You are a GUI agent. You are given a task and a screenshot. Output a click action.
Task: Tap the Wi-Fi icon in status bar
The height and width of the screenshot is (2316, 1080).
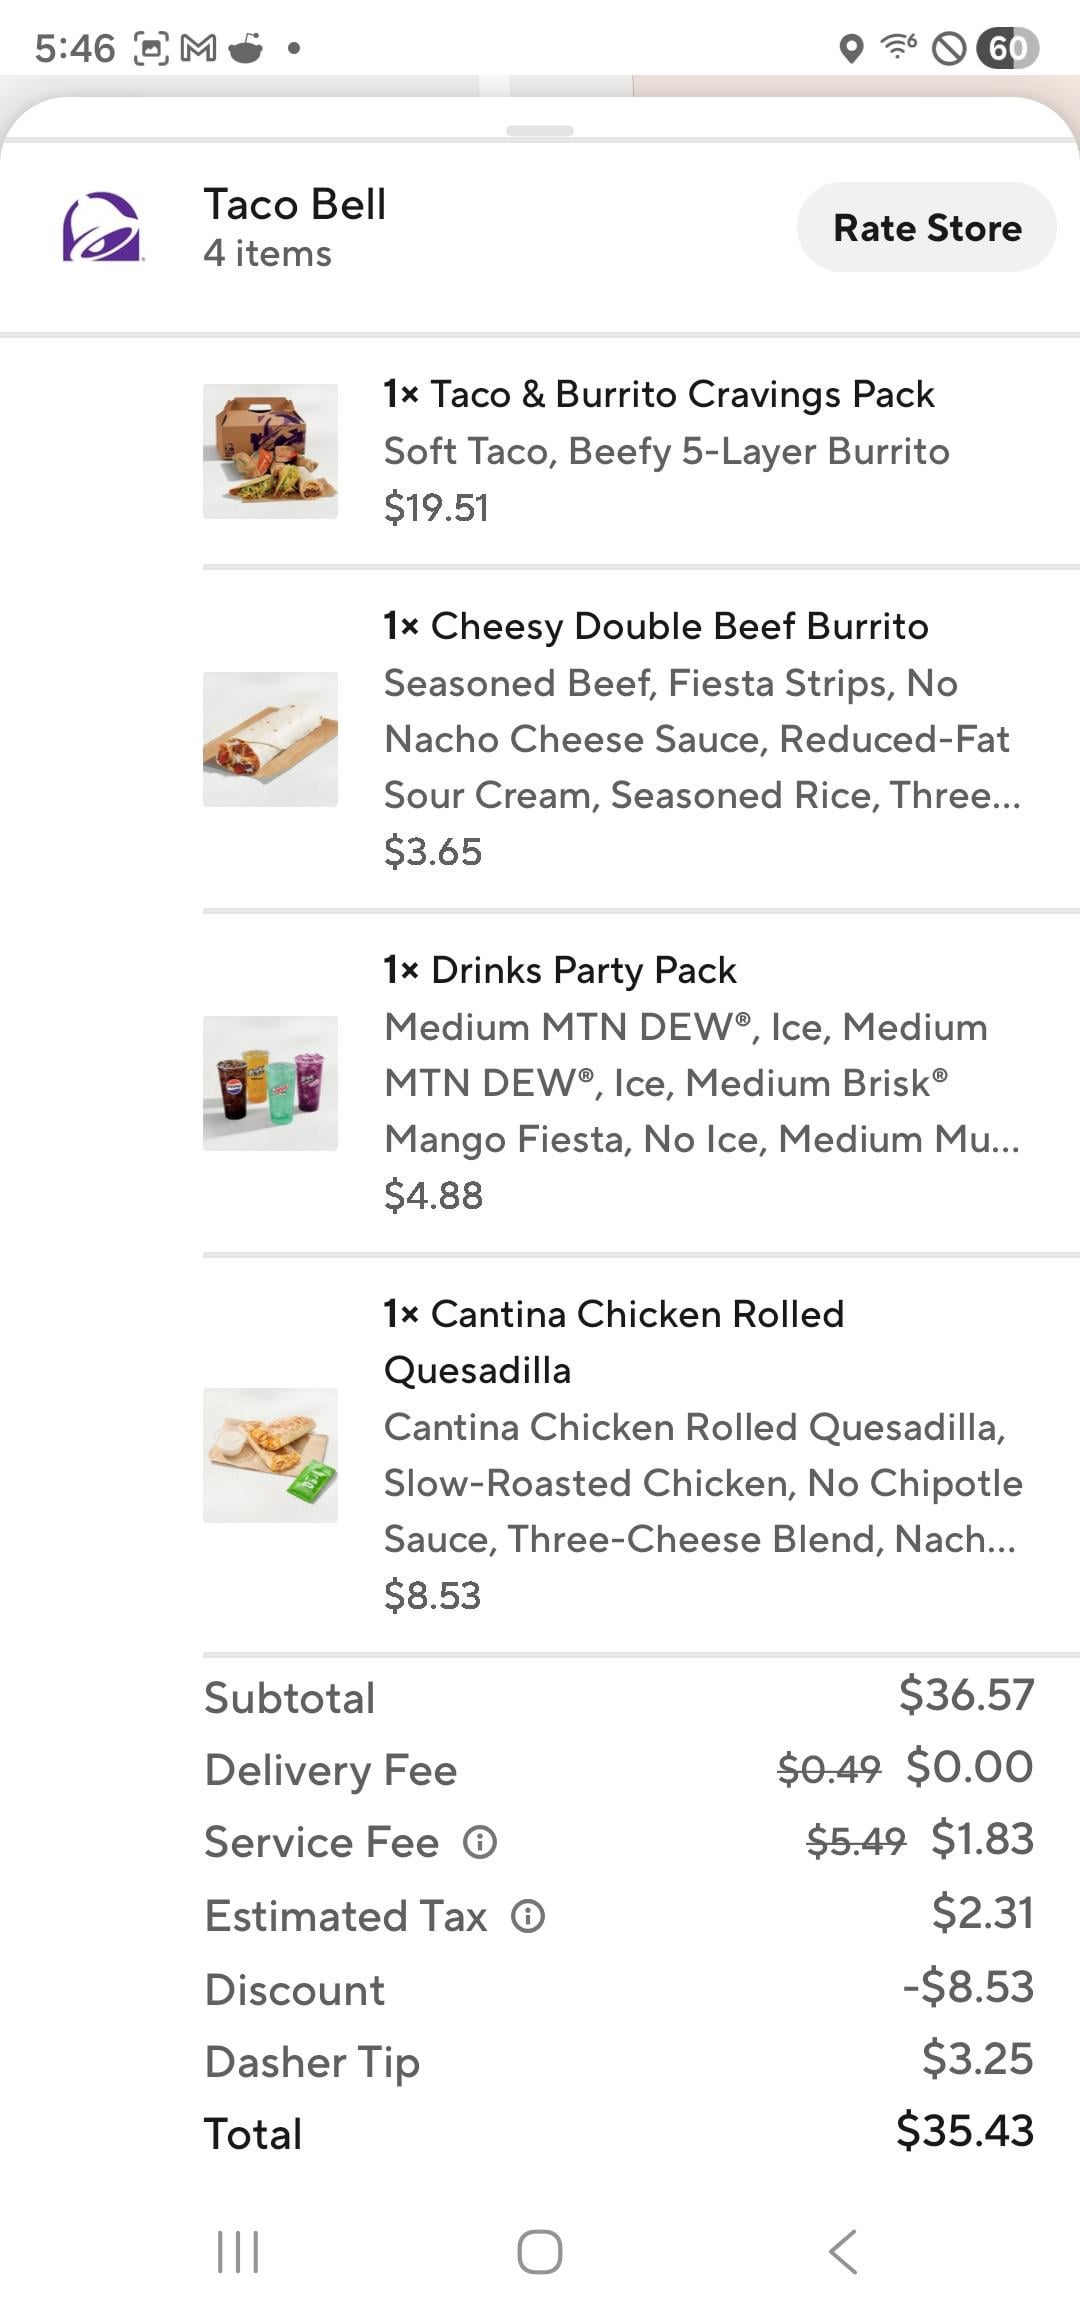pyautogui.click(x=898, y=46)
